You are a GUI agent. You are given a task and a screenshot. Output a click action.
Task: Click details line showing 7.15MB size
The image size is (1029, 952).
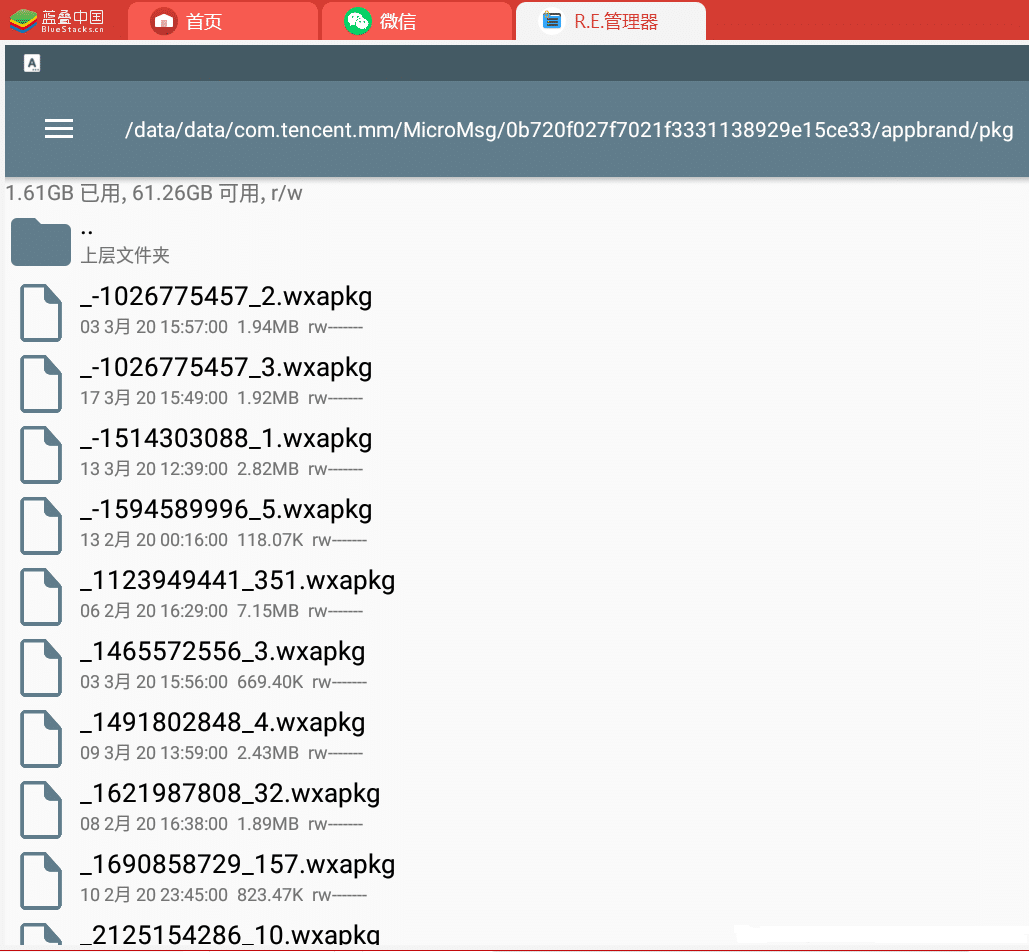tap(221, 611)
